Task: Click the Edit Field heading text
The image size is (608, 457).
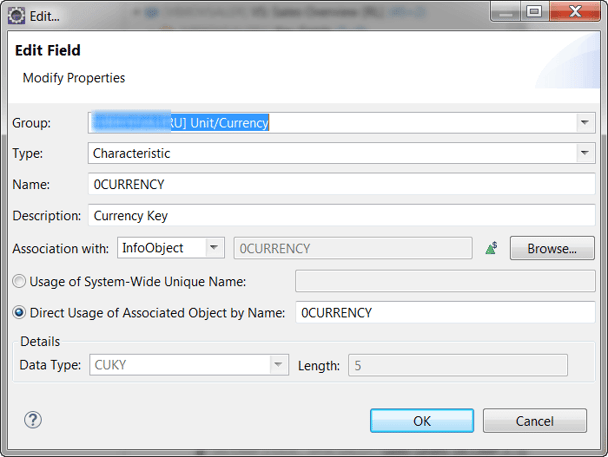Action: (x=48, y=50)
